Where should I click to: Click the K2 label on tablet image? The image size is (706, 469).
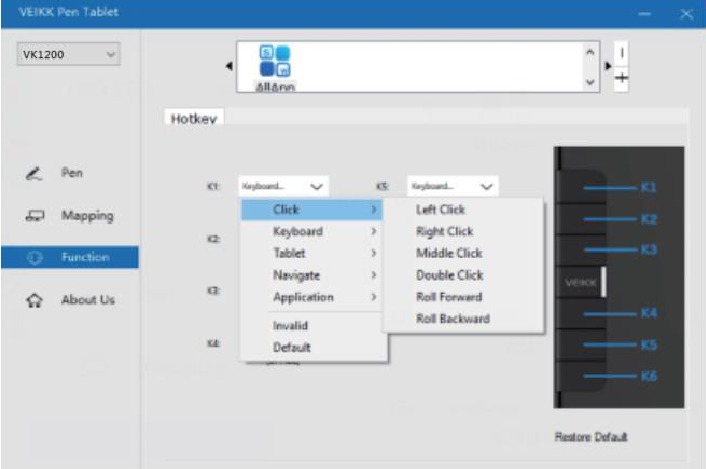648,219
